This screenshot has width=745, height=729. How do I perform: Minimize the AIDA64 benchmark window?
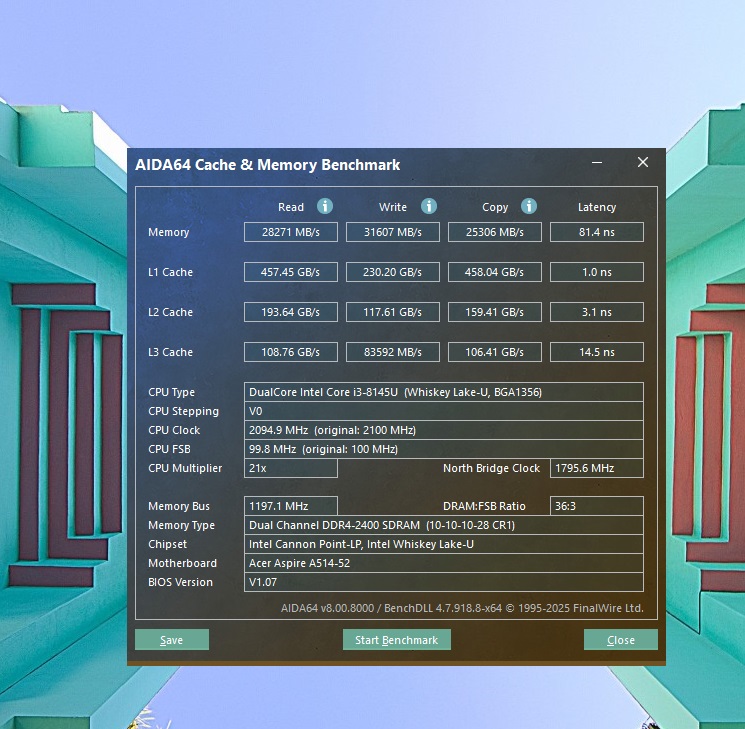(597, 163)
